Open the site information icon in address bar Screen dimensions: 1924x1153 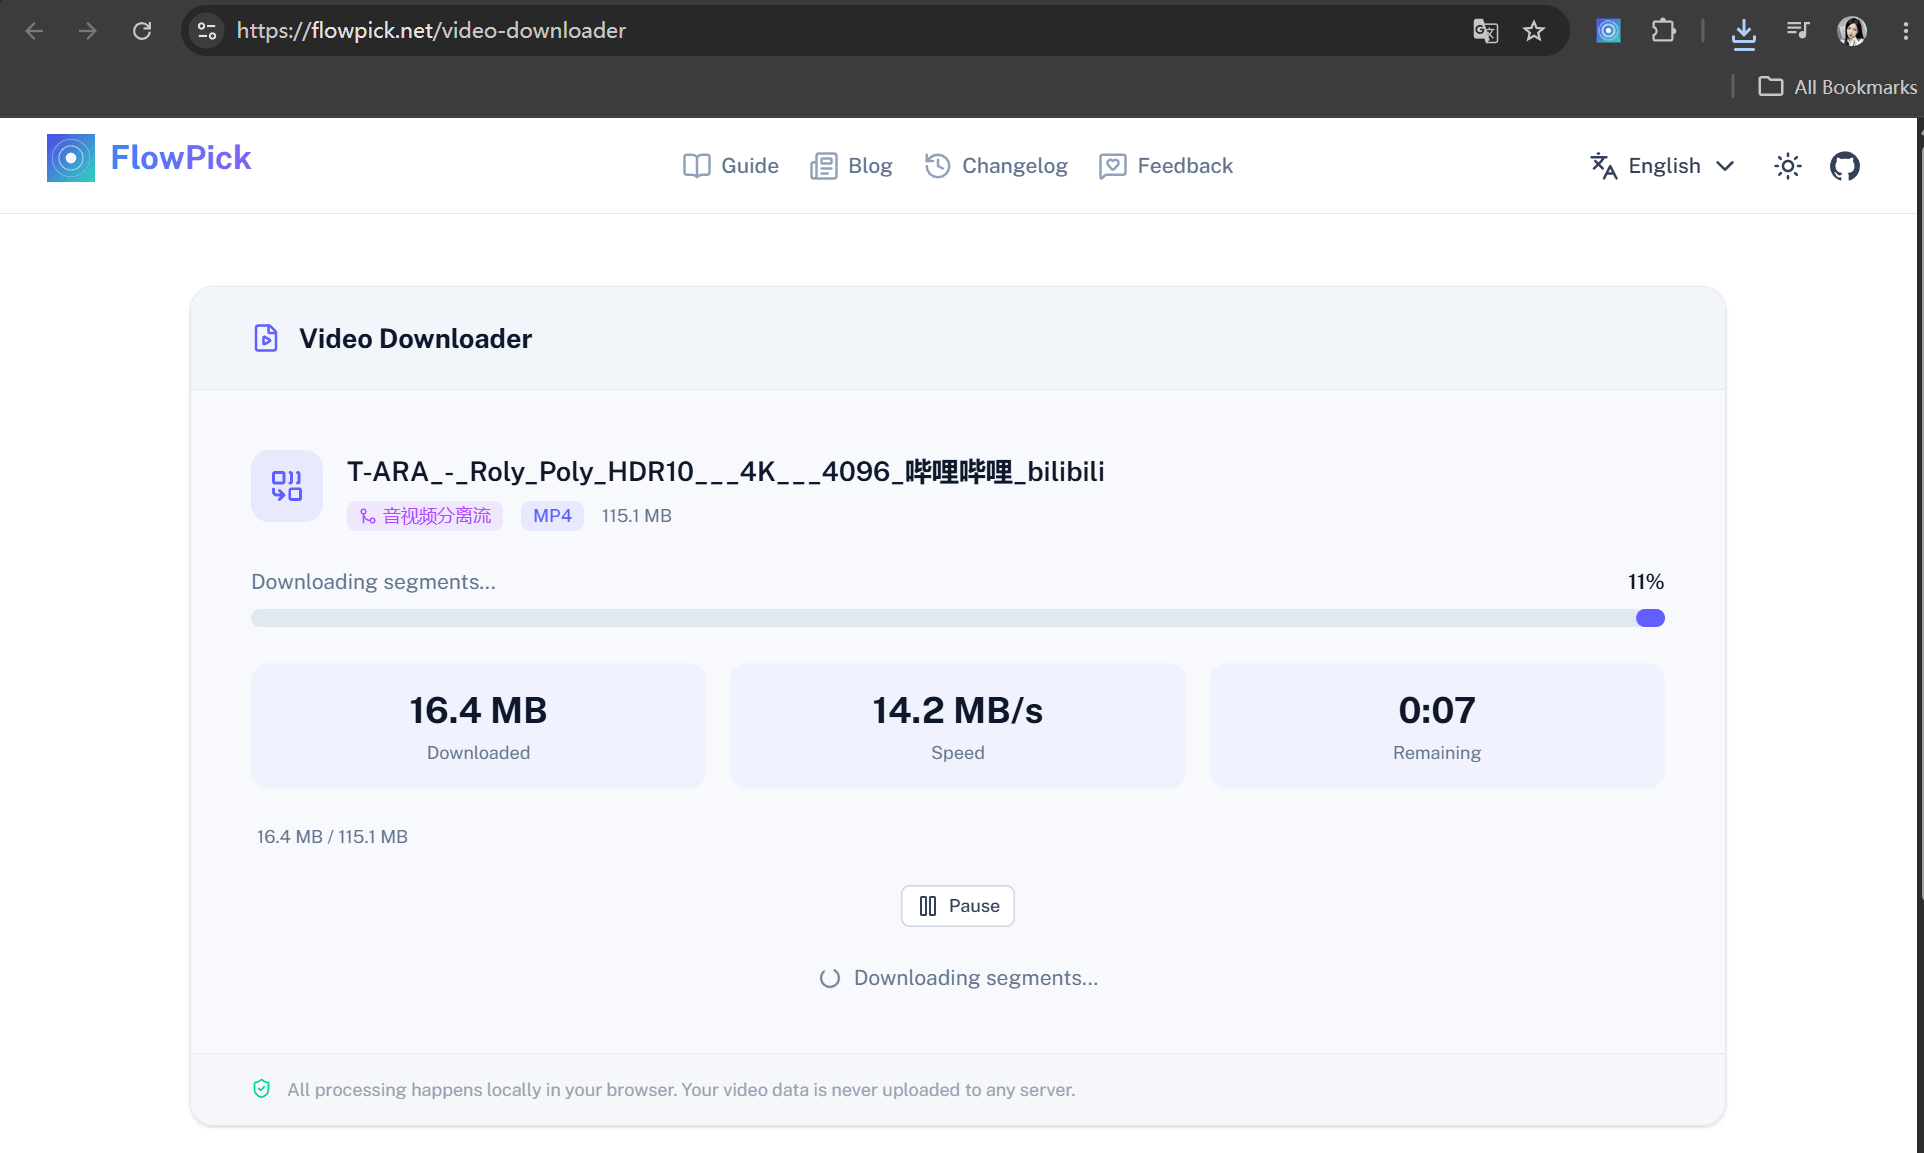pos(207,31)
